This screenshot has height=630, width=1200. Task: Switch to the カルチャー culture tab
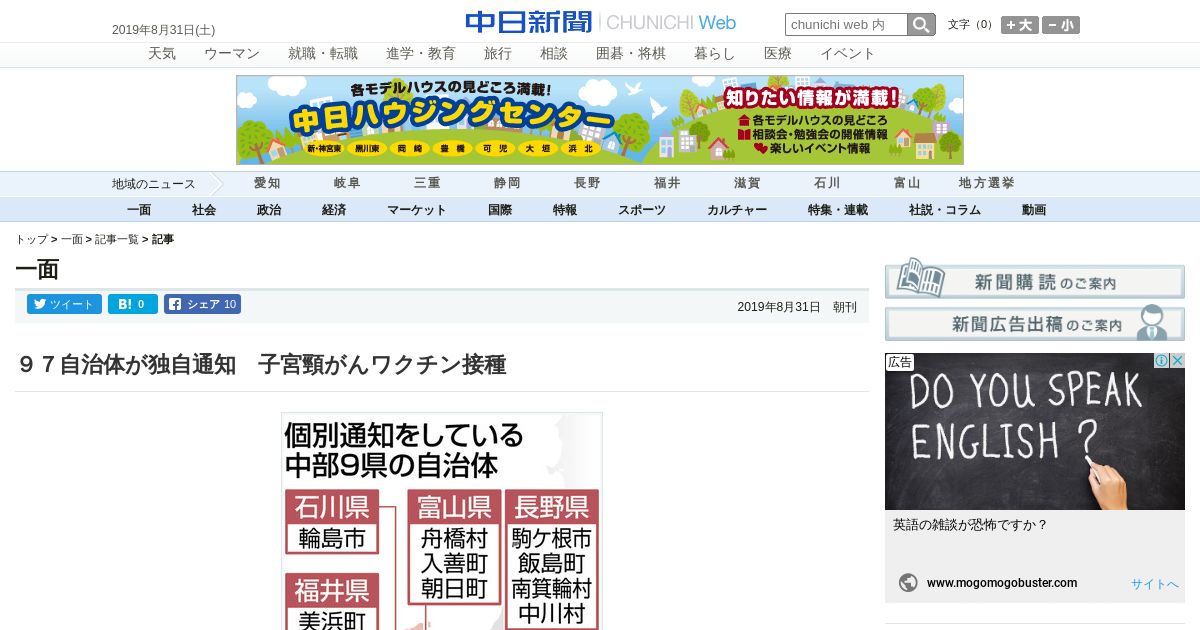coord(737,210)
